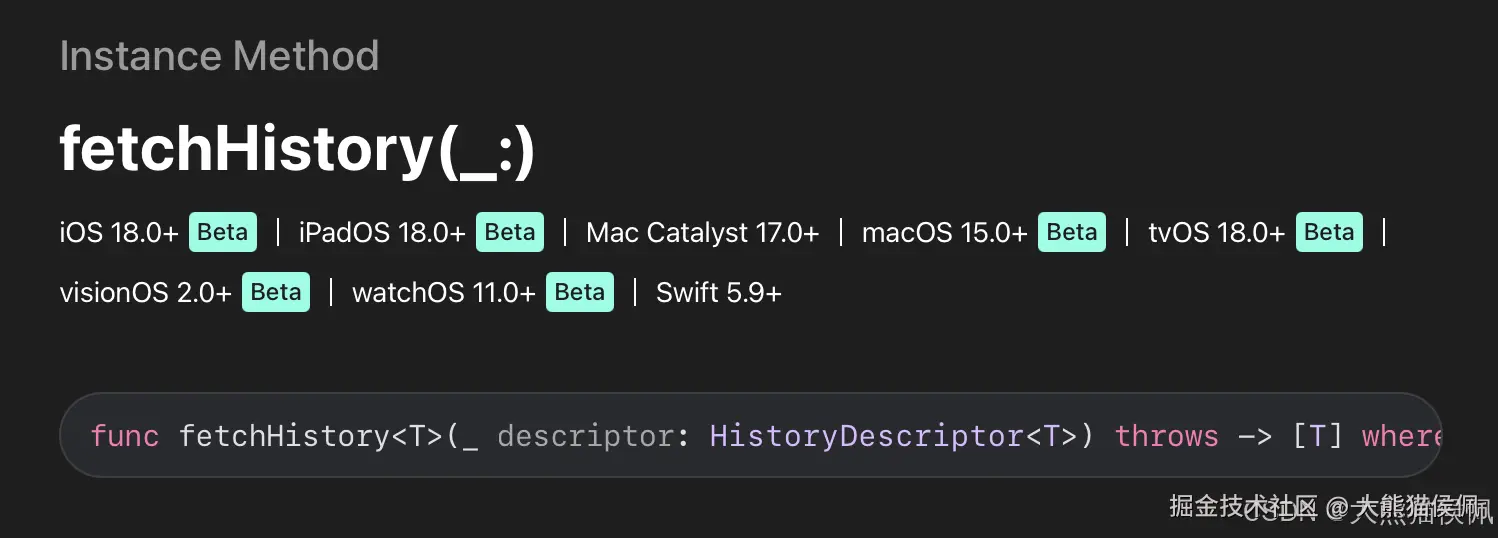This screenshot has height=538, width=1498.
Task: Click the Beta badge next to macOS 15.0+
Action: coord(1072,232)
